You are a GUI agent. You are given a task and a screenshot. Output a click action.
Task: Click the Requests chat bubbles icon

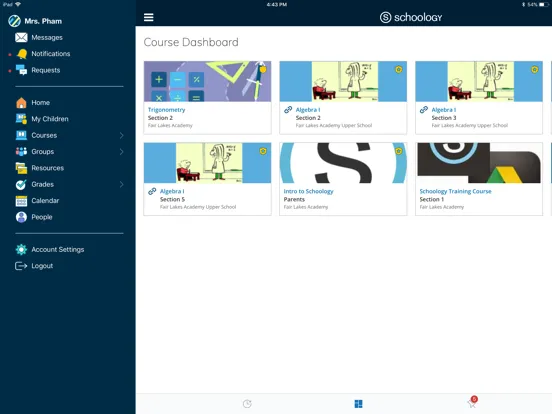click(21, 70)
